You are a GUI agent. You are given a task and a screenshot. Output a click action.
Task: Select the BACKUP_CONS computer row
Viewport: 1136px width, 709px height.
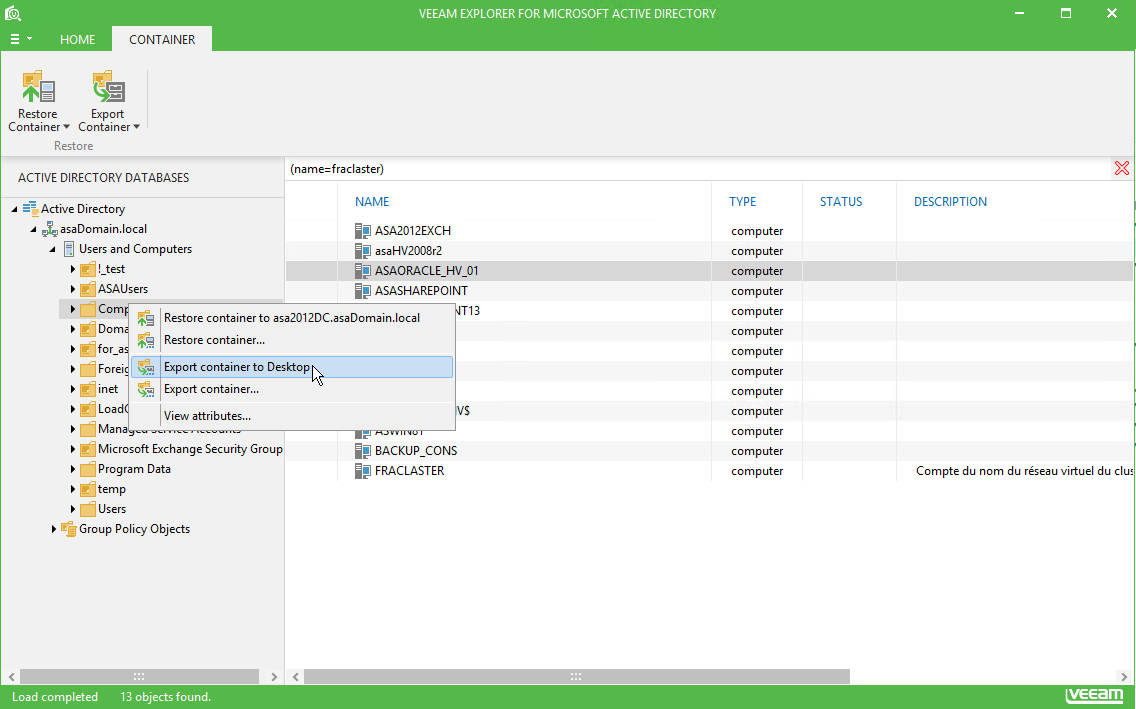[710, 450]
